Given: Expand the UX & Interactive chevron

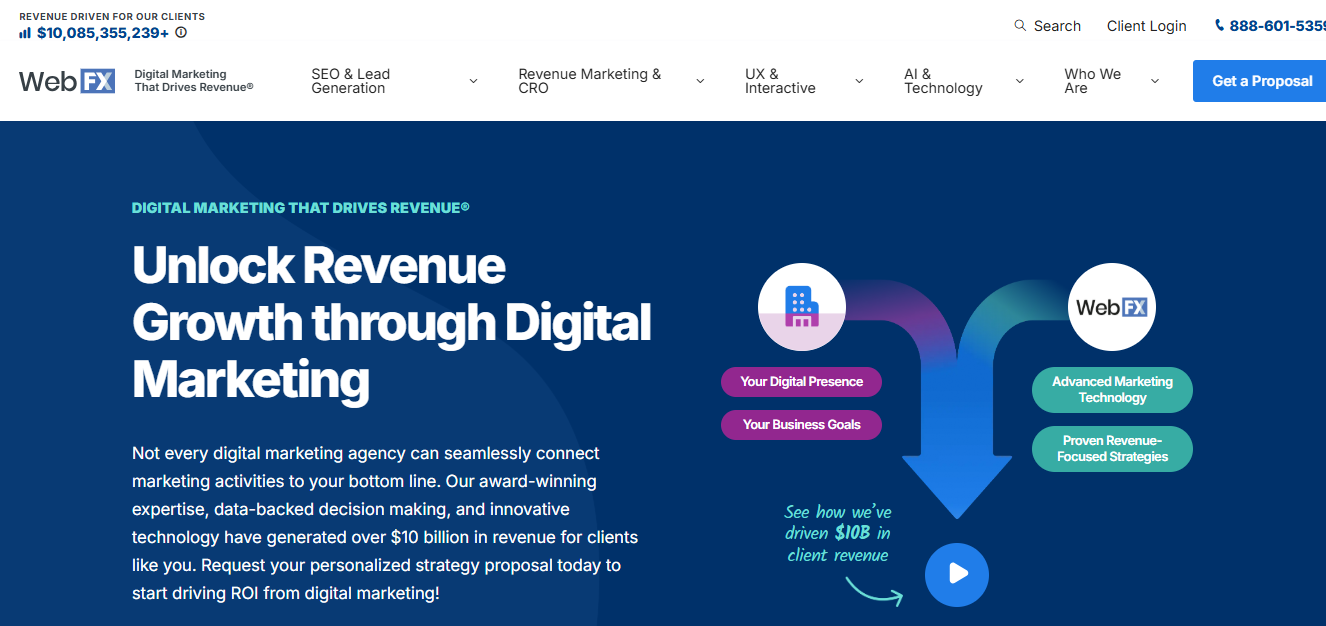Looking at the screenshot, I should click(859, 82).
